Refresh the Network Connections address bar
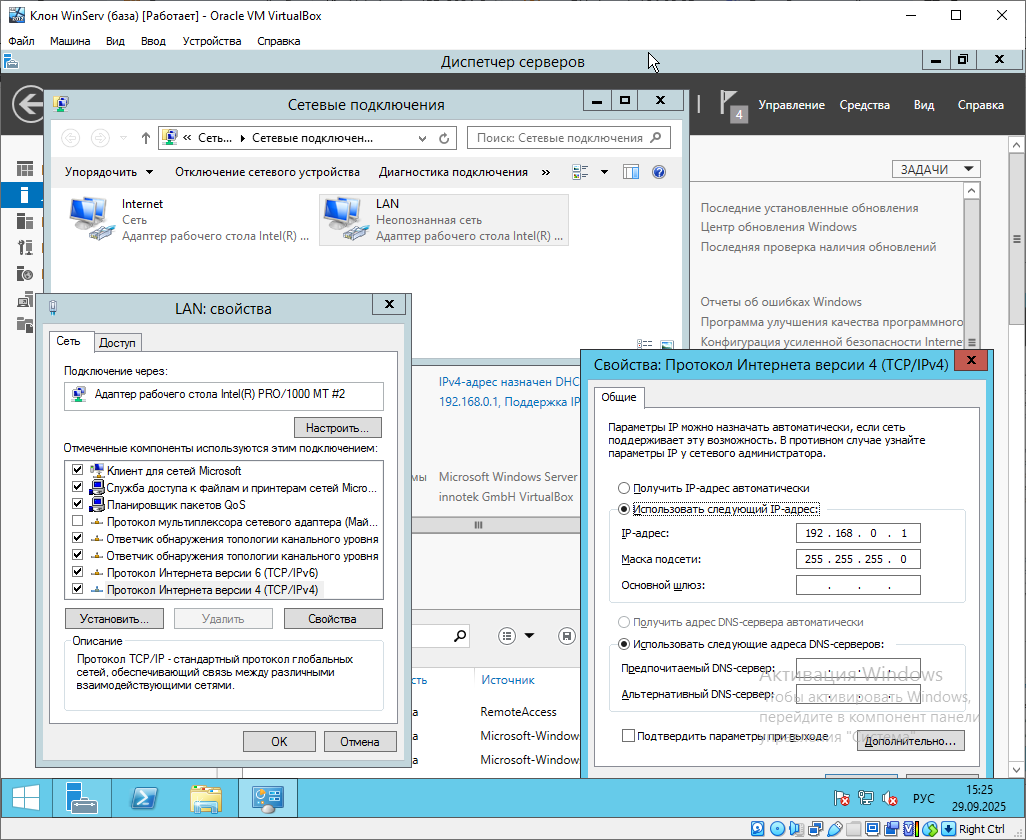The image size is (1026, 840). (x=444, y=138)
